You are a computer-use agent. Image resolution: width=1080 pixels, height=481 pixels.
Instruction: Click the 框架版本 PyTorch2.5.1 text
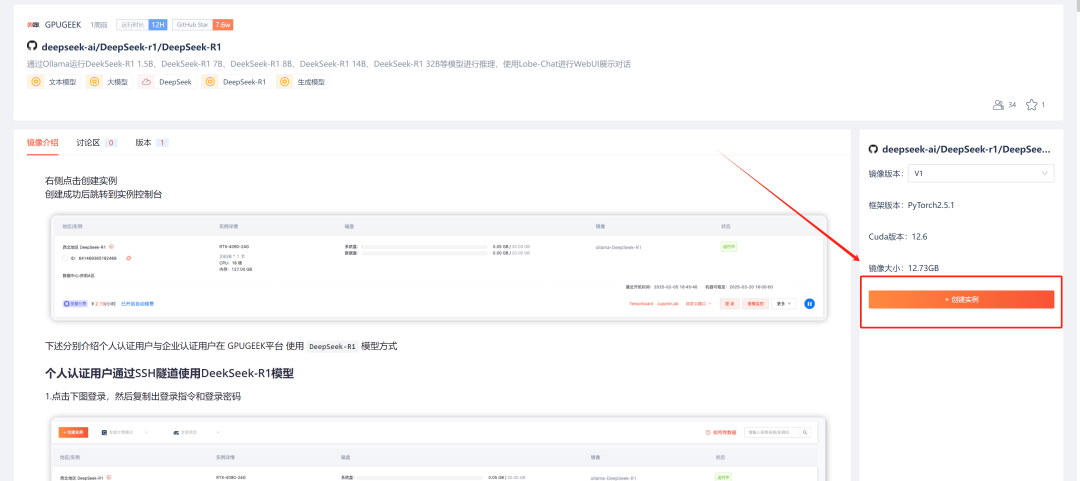pyautogui.click(x=911, y=205)
